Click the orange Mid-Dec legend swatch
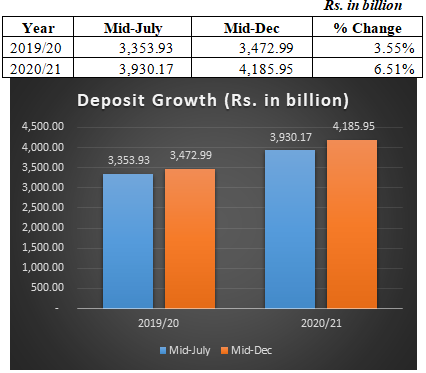This screenshot has height=373, width=426. coord(225,351)
